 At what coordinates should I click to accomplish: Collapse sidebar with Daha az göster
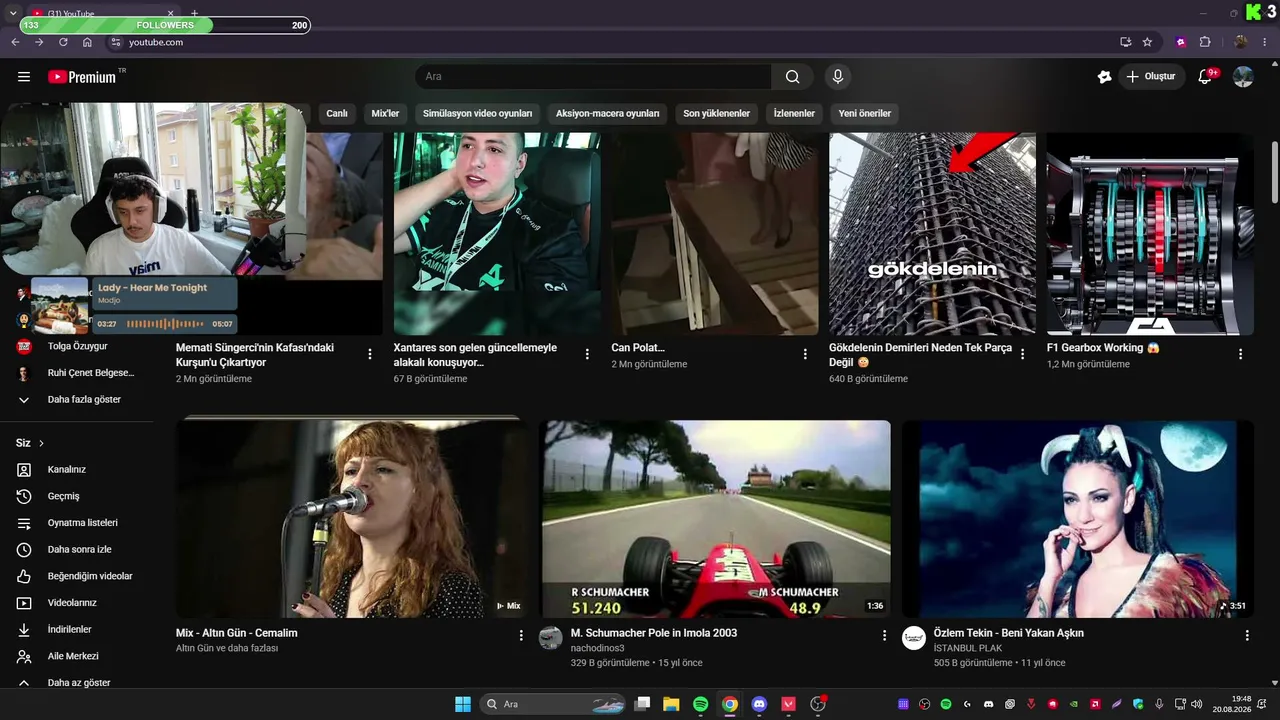(x=77, y=683)
